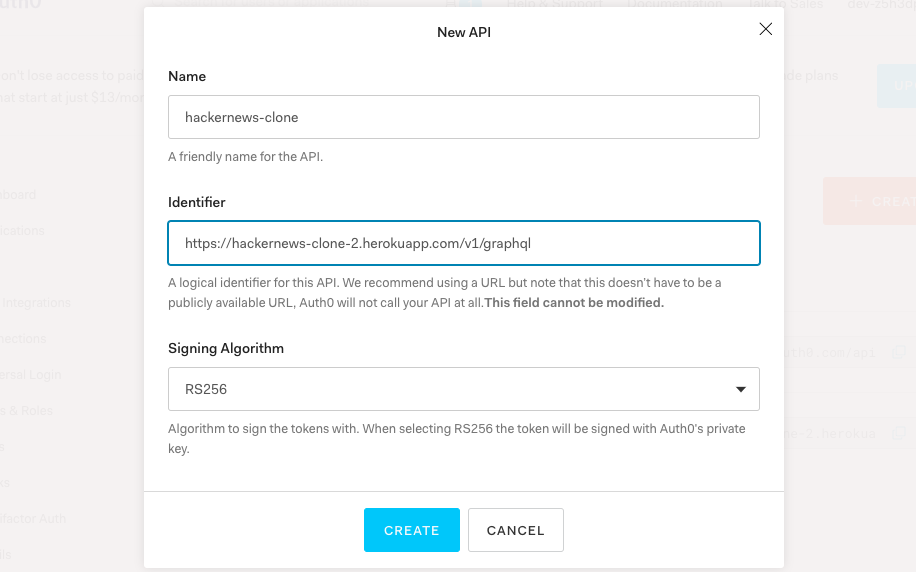Open Connections in the sidebar
916x572 pixels.
[x=23, y=338]
